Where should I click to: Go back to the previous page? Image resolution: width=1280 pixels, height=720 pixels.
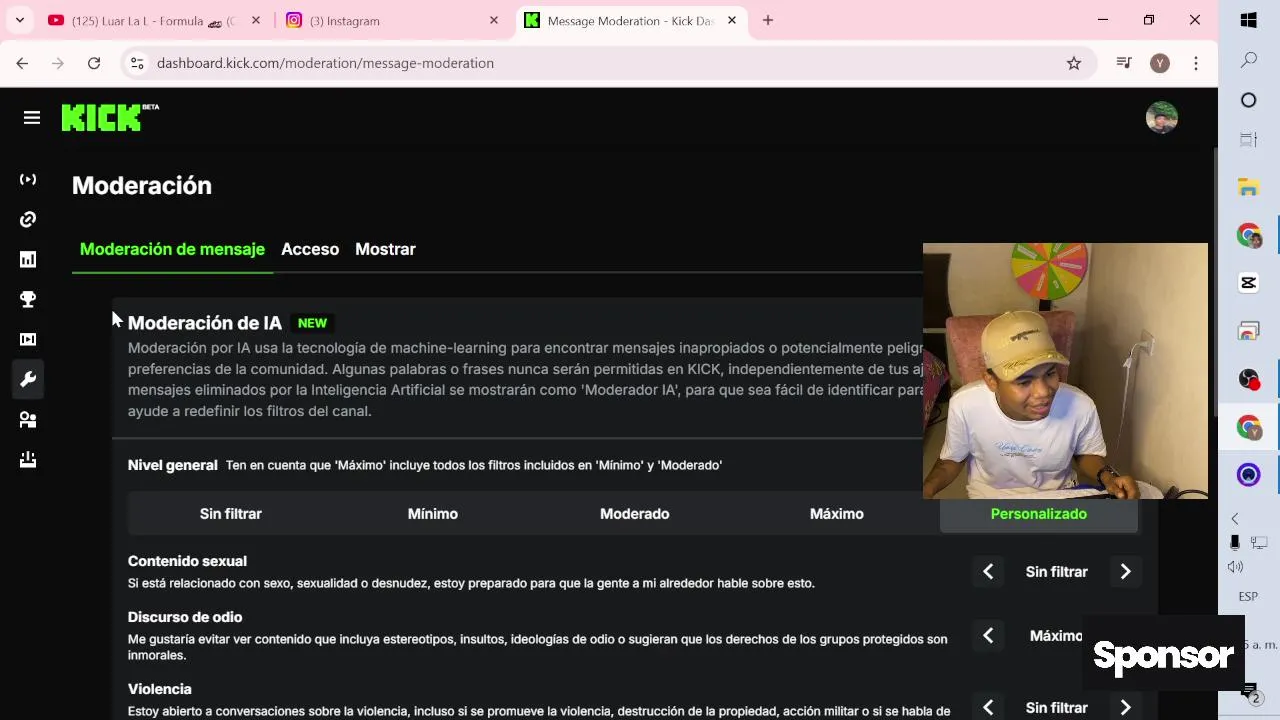tap(22, 63)
